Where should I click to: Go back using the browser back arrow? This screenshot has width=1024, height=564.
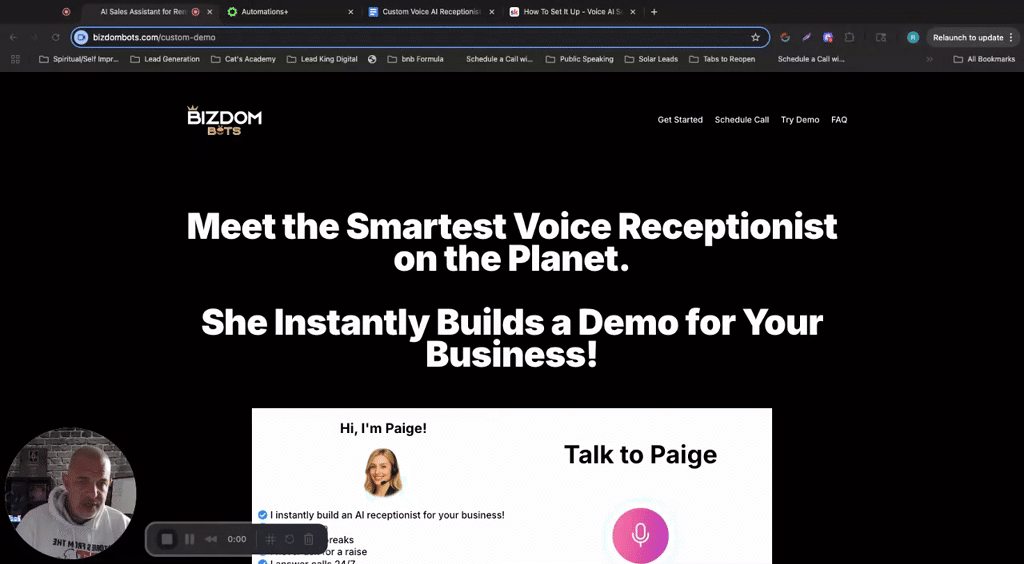pyautogui.click(x=13, y=37)
